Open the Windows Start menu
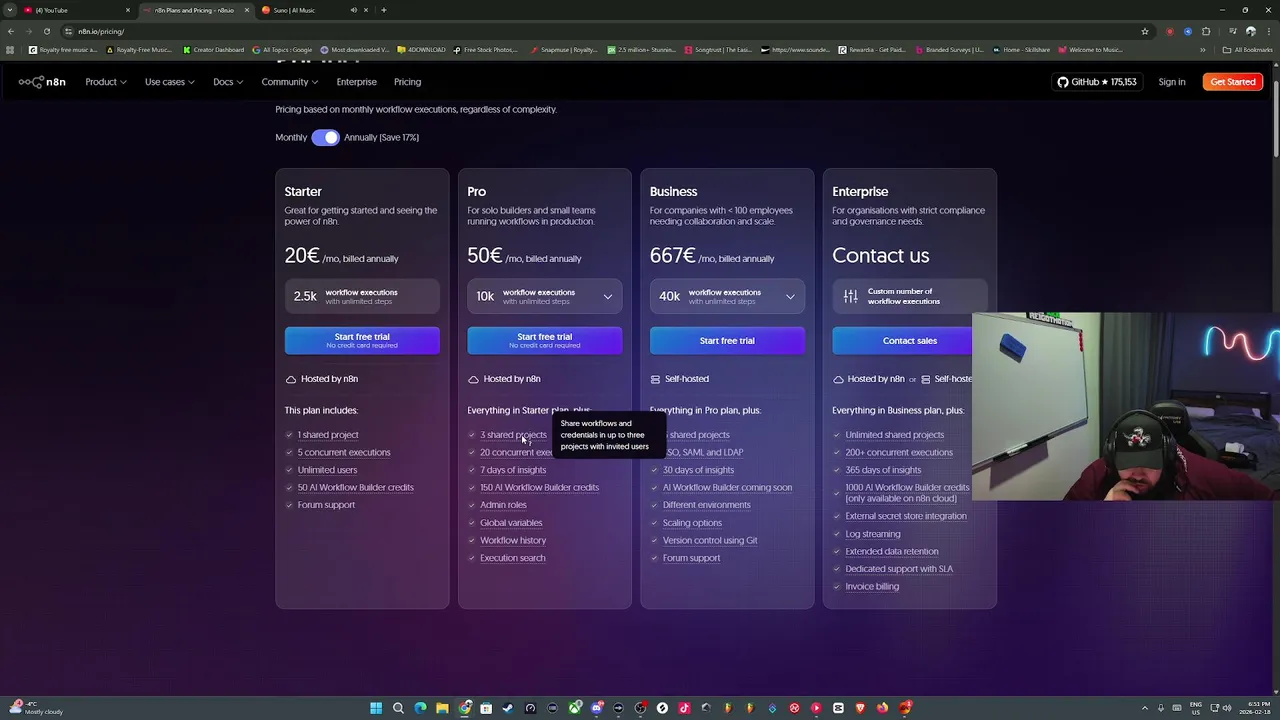Viewport: 1280px width, 720px height. [376, 708]
